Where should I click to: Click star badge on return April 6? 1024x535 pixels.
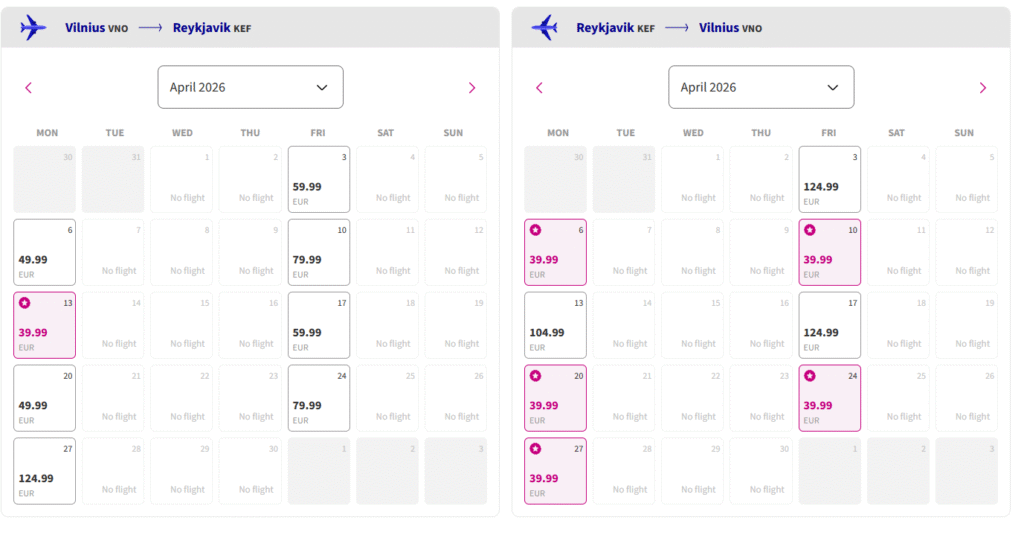(536, 229)
